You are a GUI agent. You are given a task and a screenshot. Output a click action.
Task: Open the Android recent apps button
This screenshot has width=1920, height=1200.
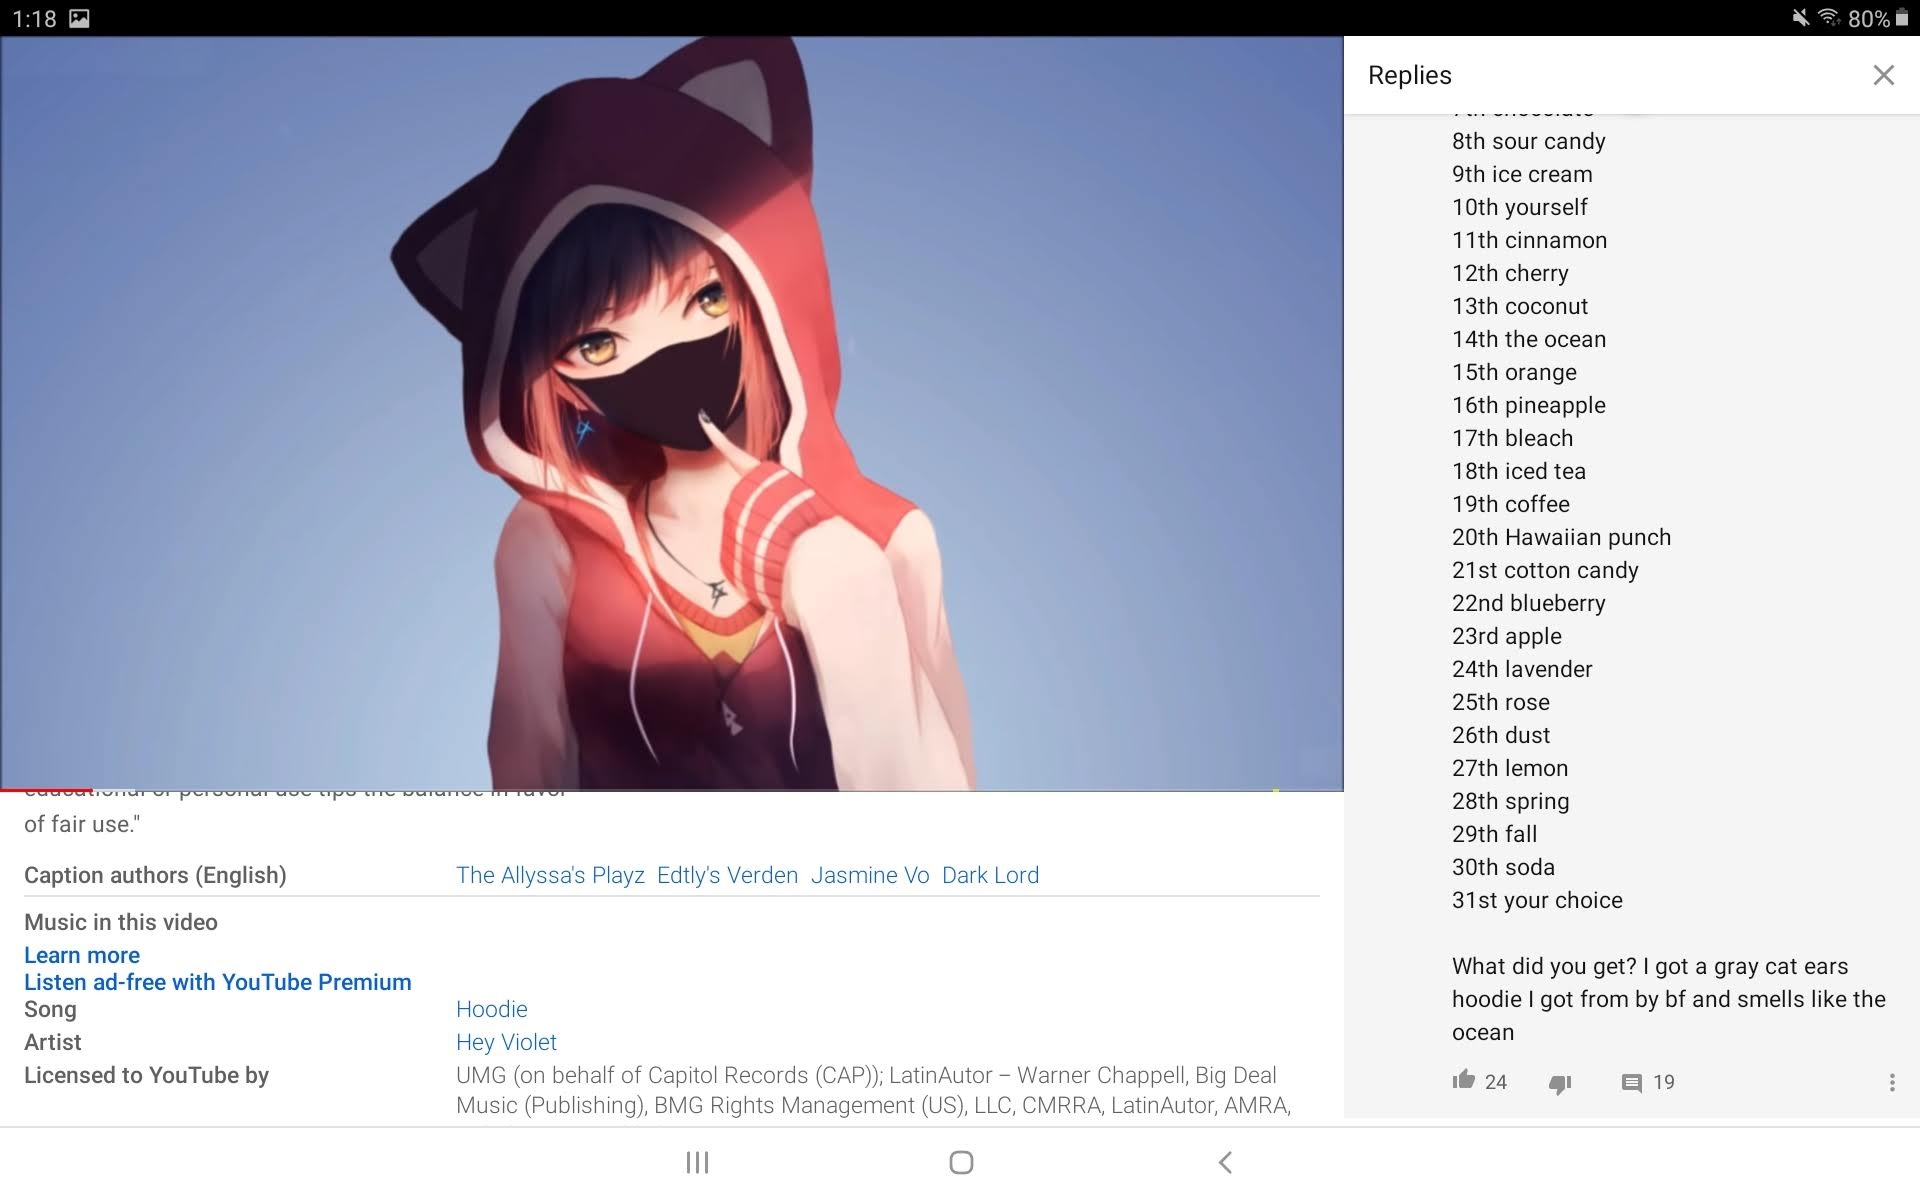(x=697, y=1162)
